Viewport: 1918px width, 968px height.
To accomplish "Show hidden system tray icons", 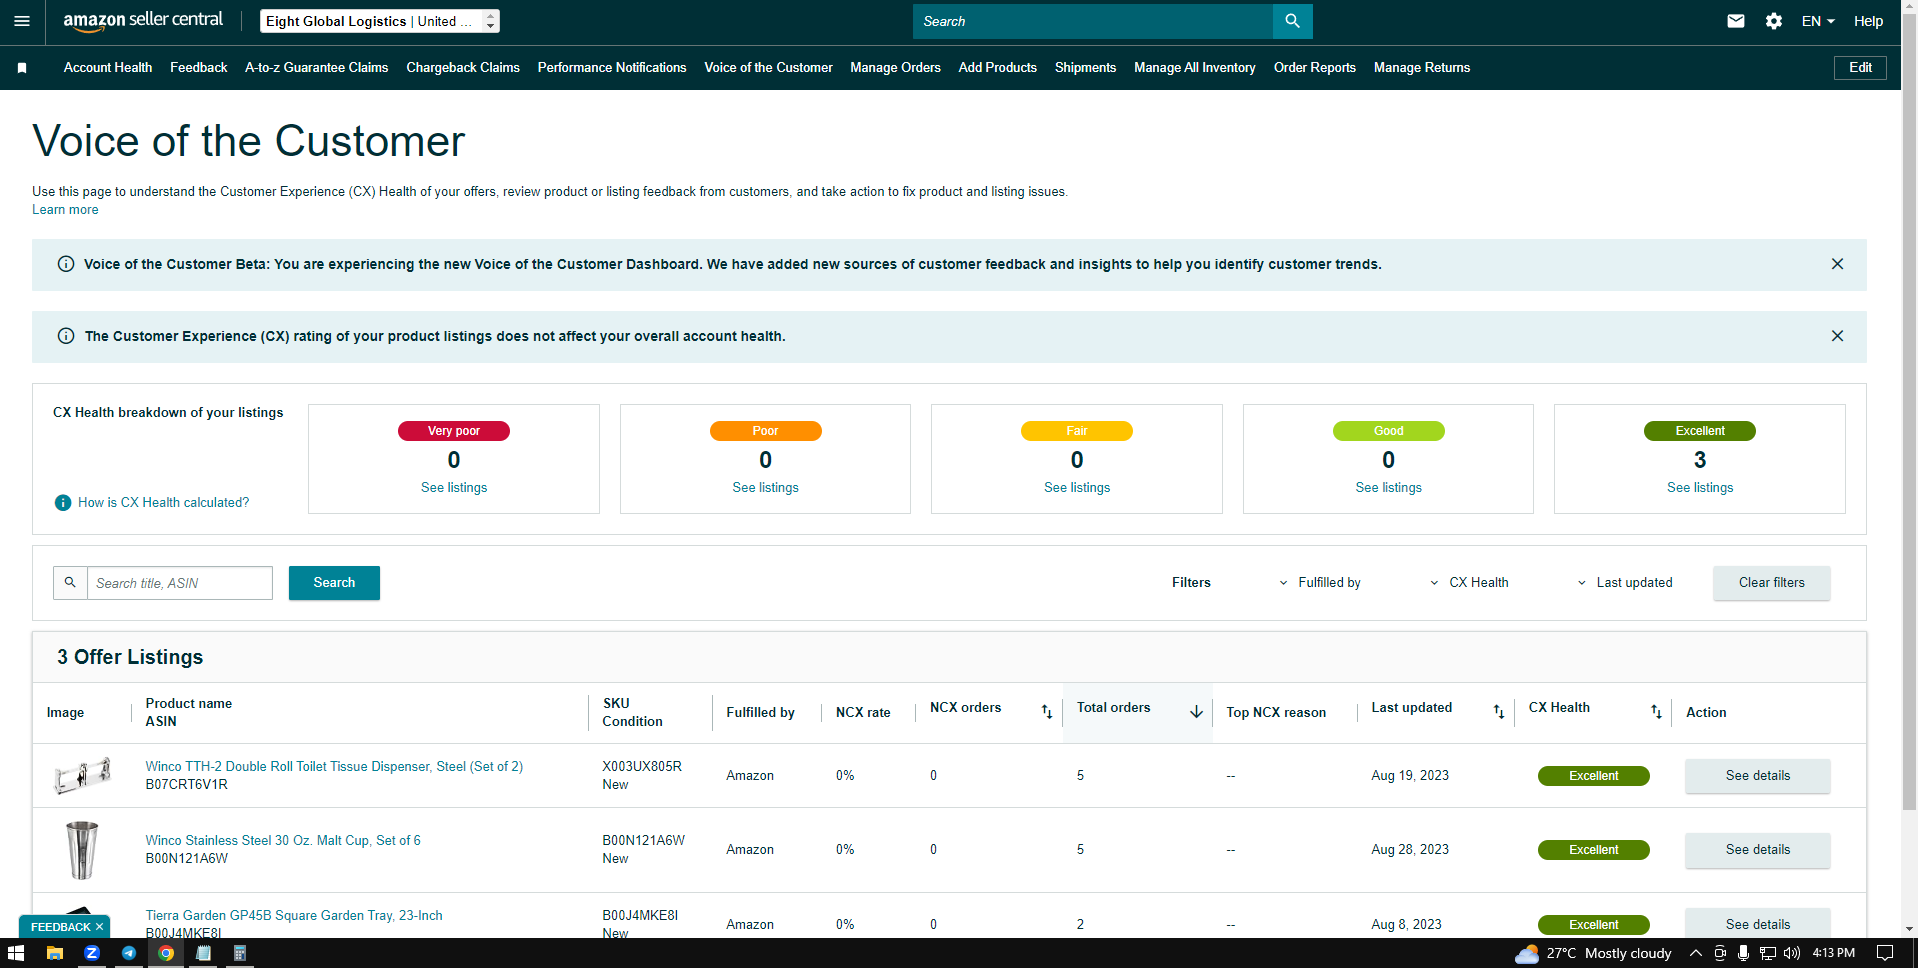I will (1695, 953).
